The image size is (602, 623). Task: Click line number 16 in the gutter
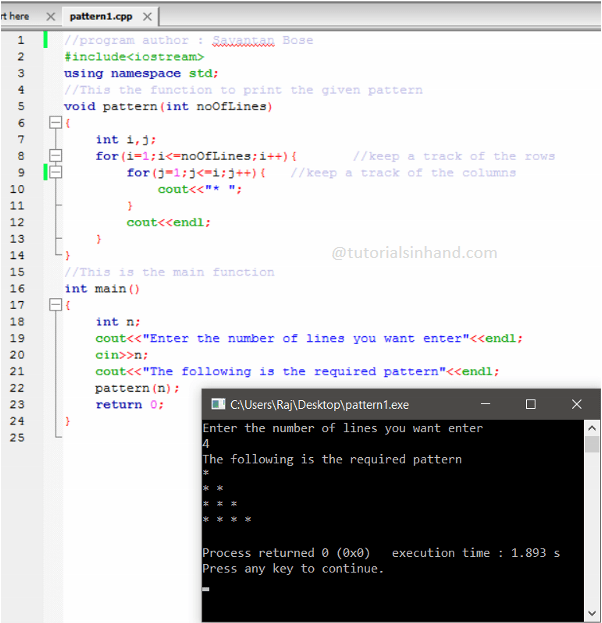17,288
